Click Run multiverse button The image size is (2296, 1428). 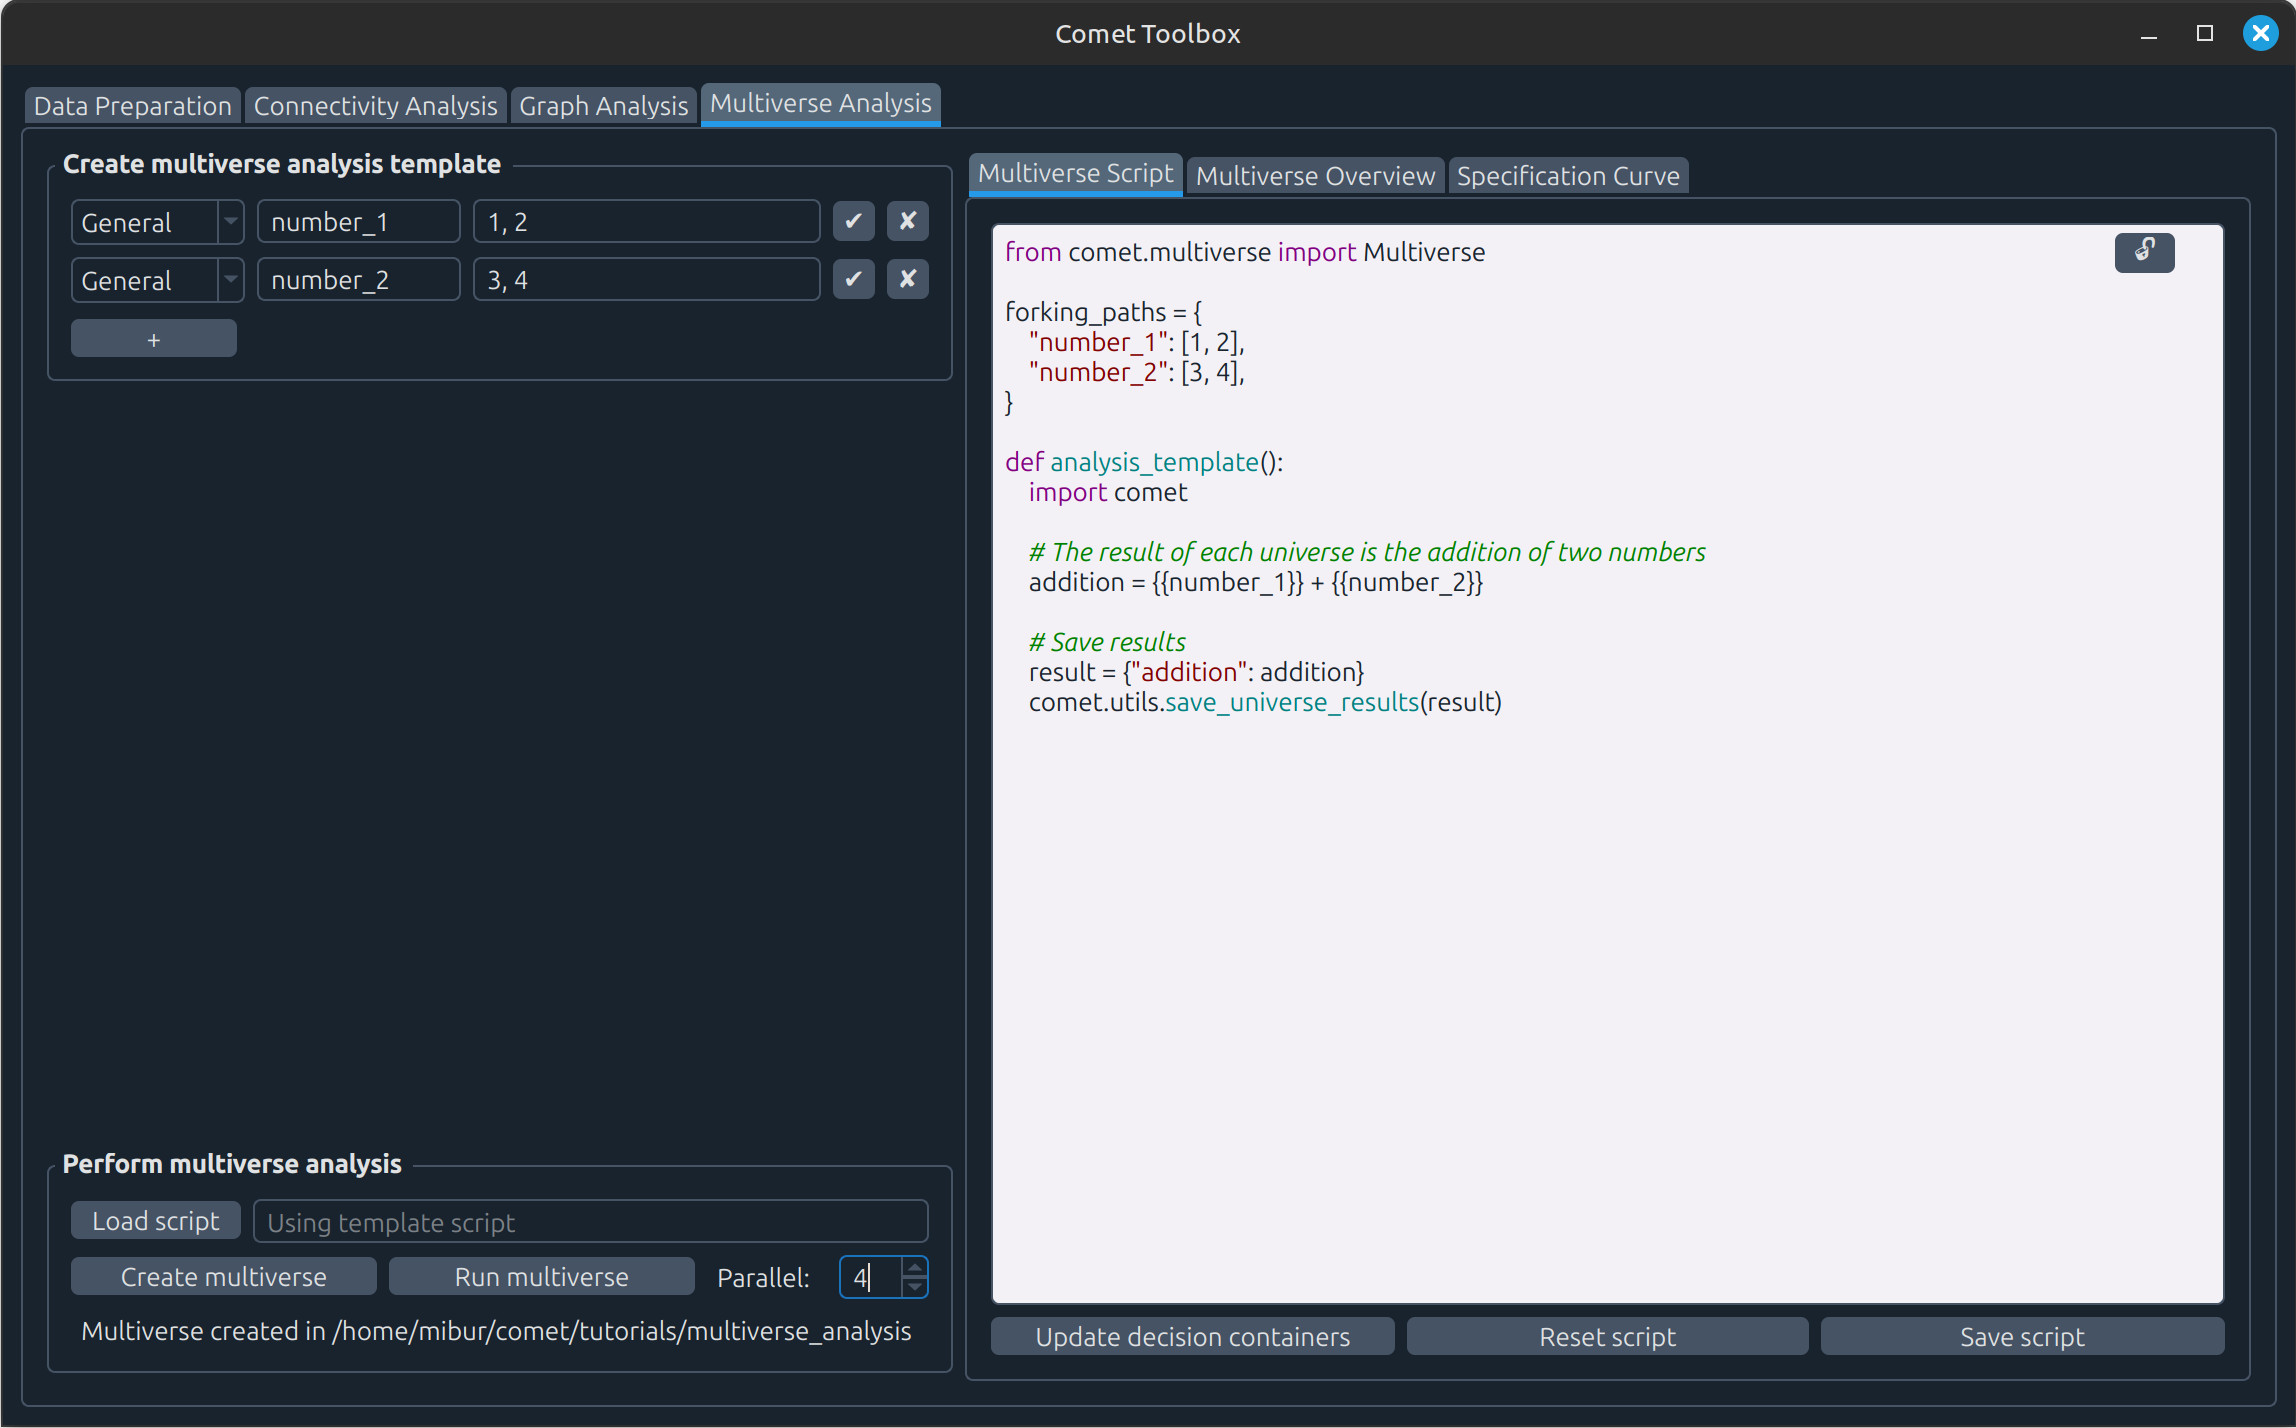click(541, 1277)
